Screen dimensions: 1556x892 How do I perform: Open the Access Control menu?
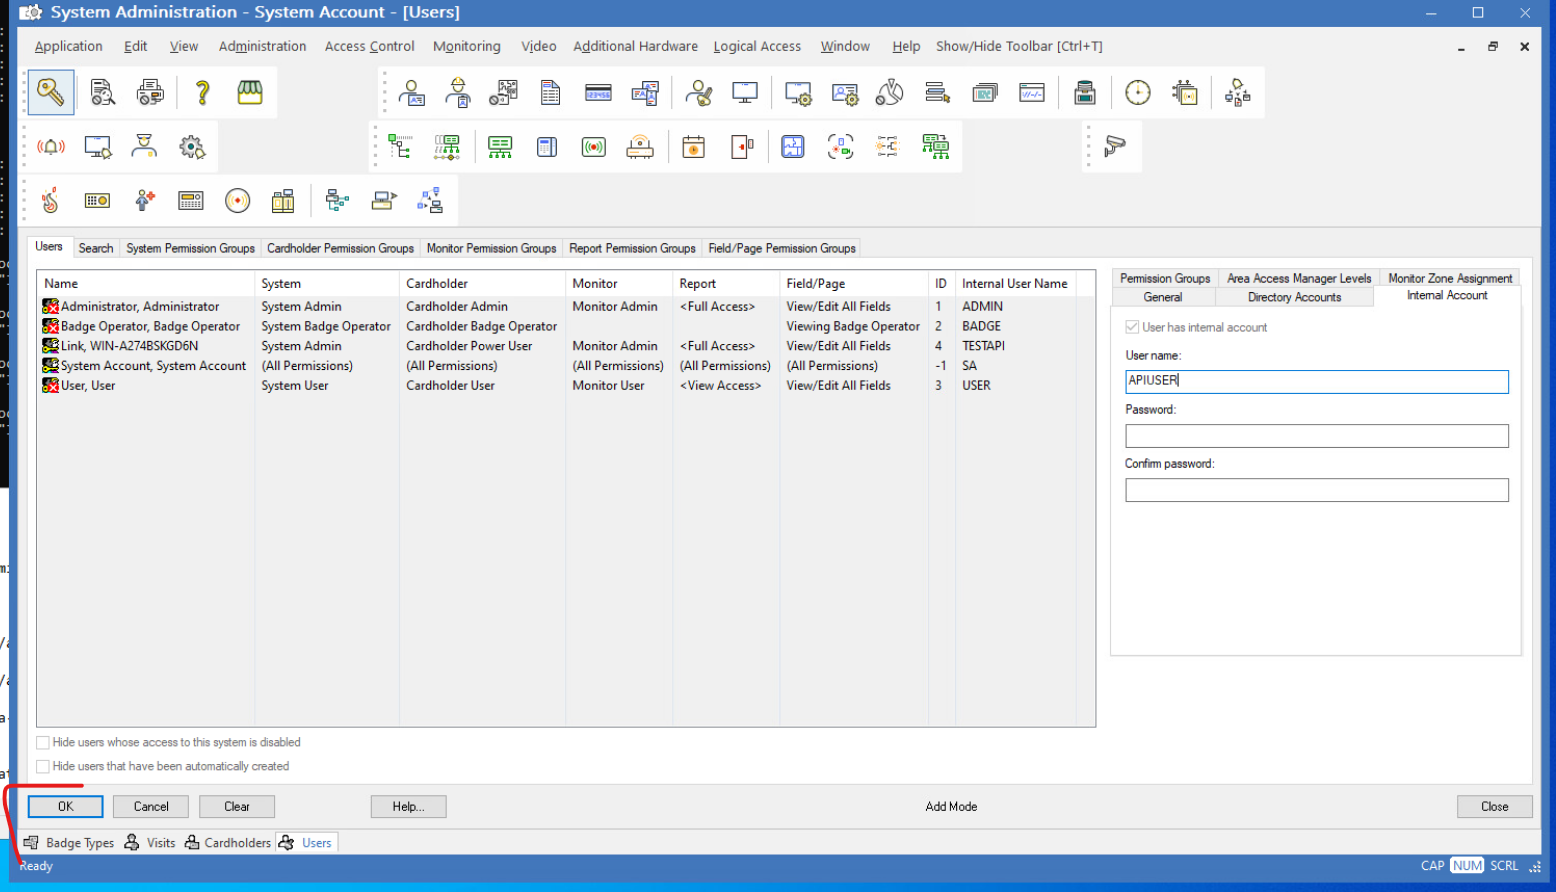(x=369, y=46)
